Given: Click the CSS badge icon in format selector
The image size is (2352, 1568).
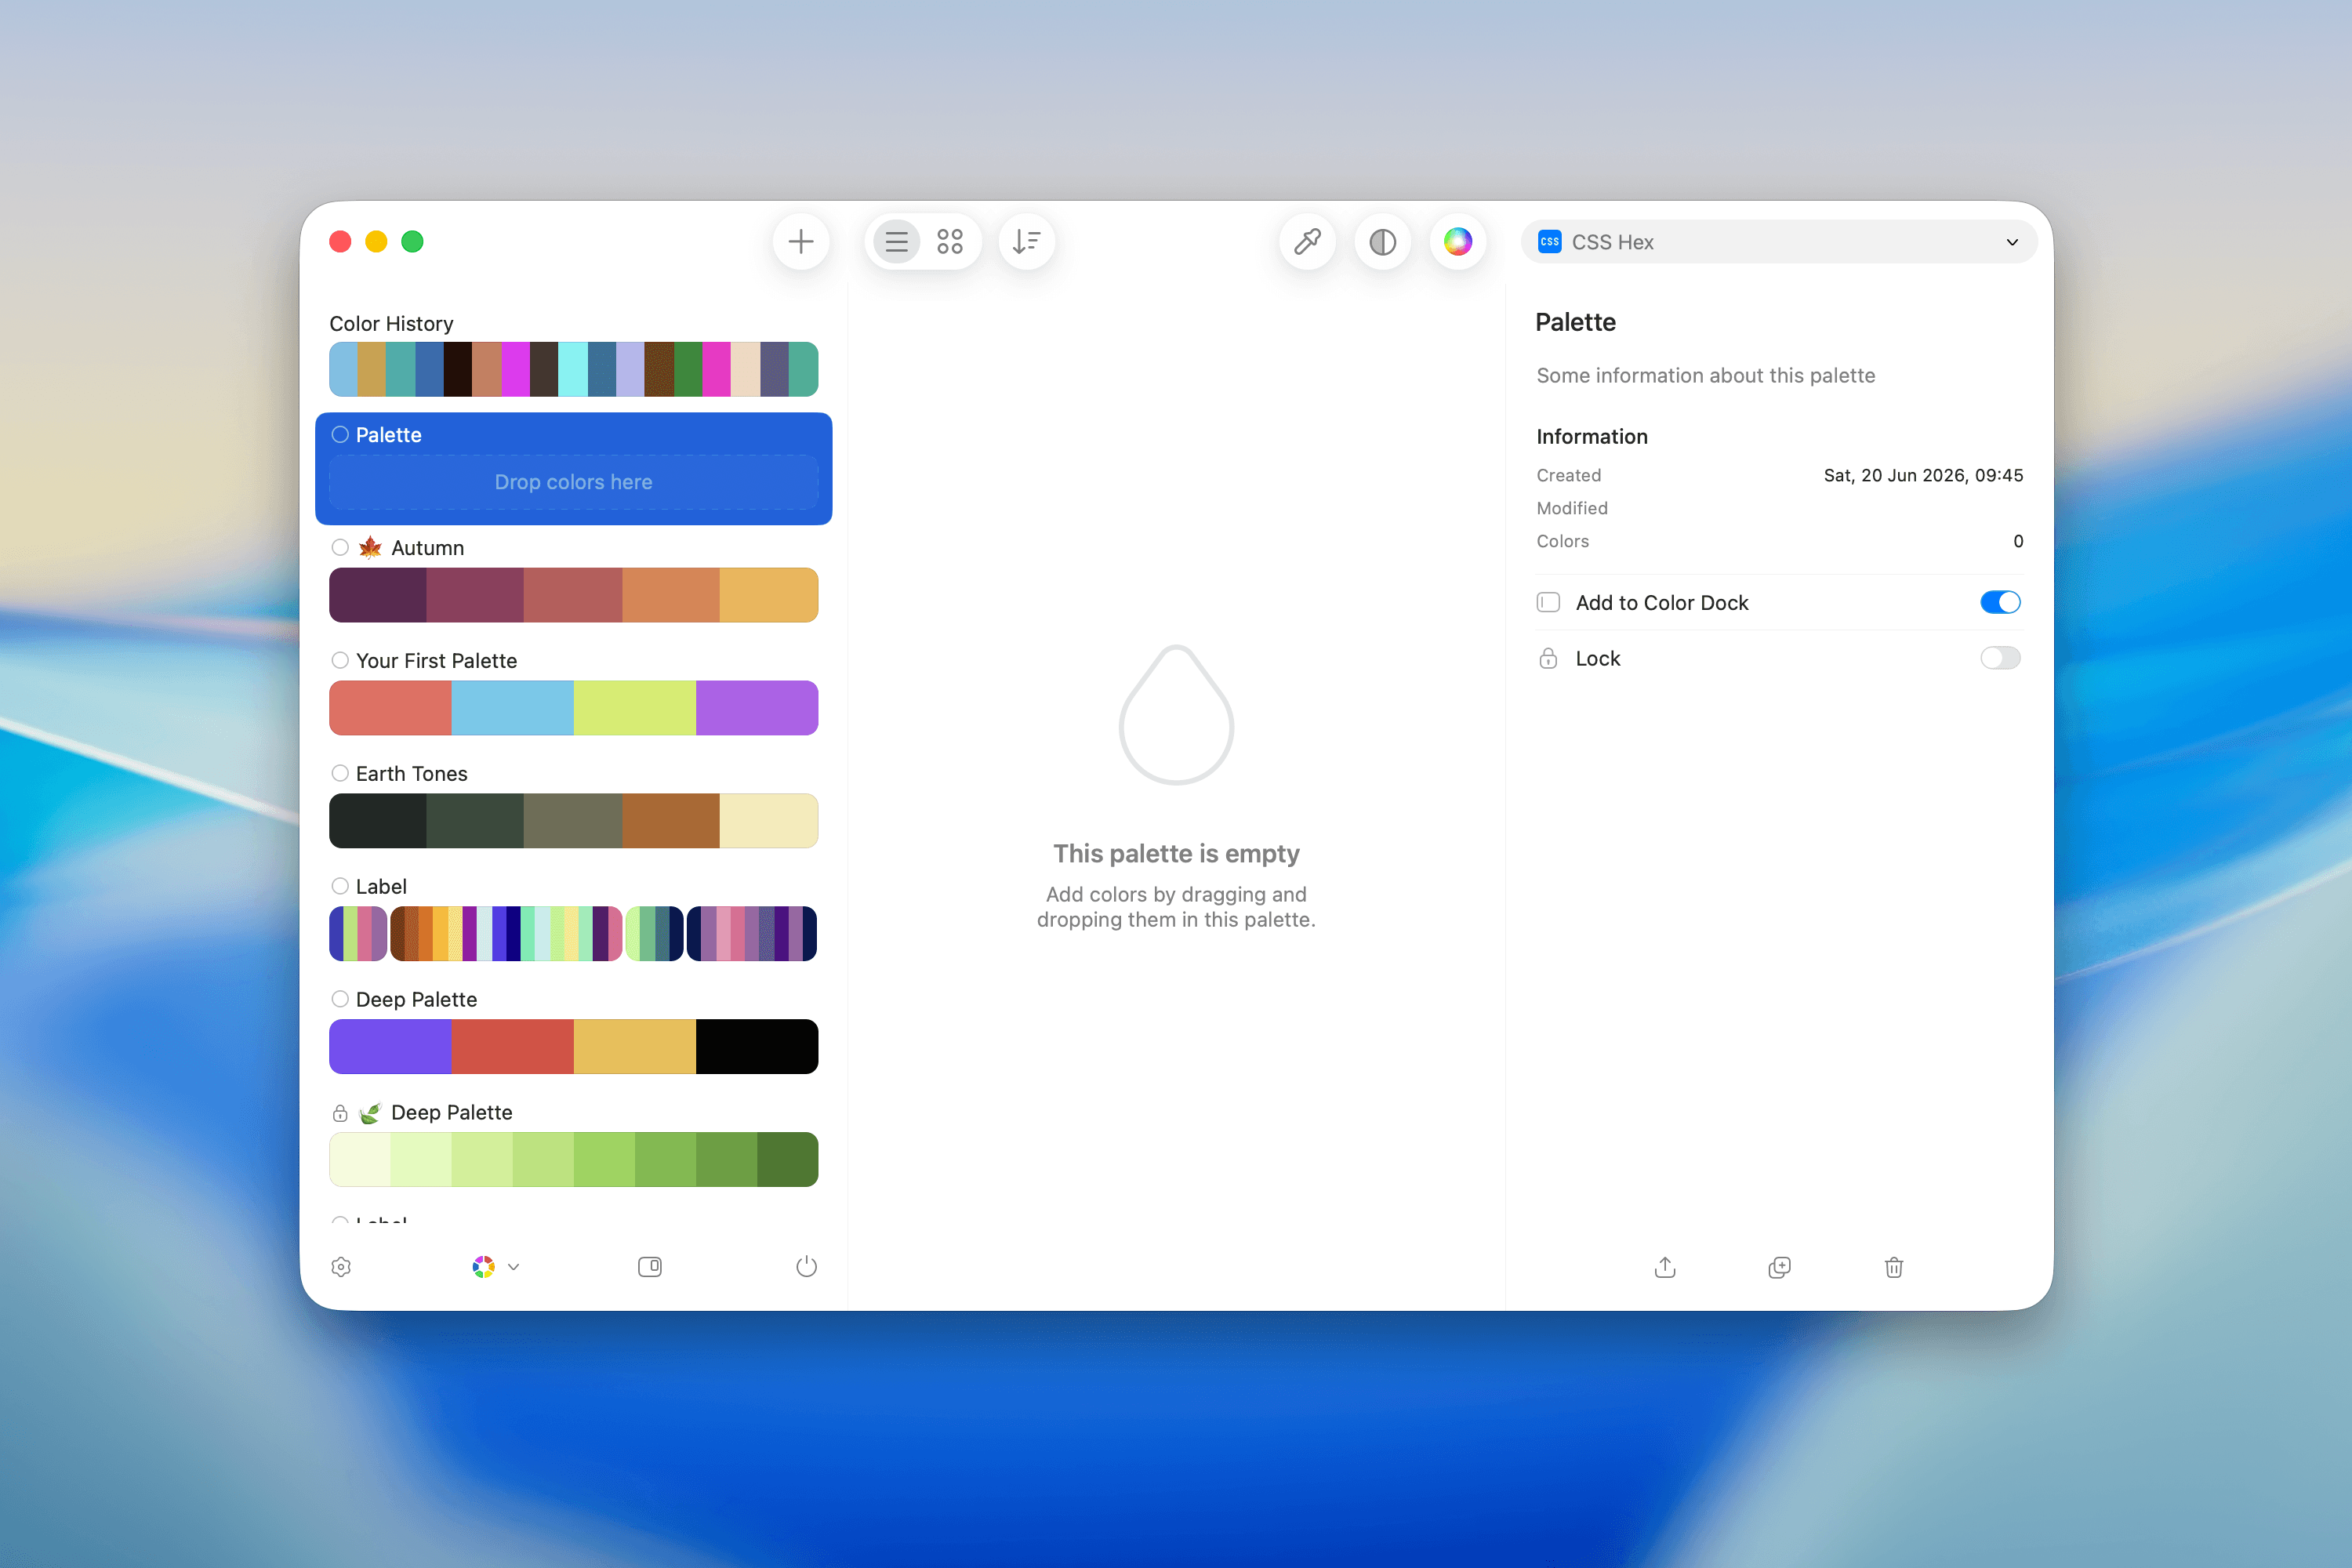Looking at the screenshot, I should 1550,242.
